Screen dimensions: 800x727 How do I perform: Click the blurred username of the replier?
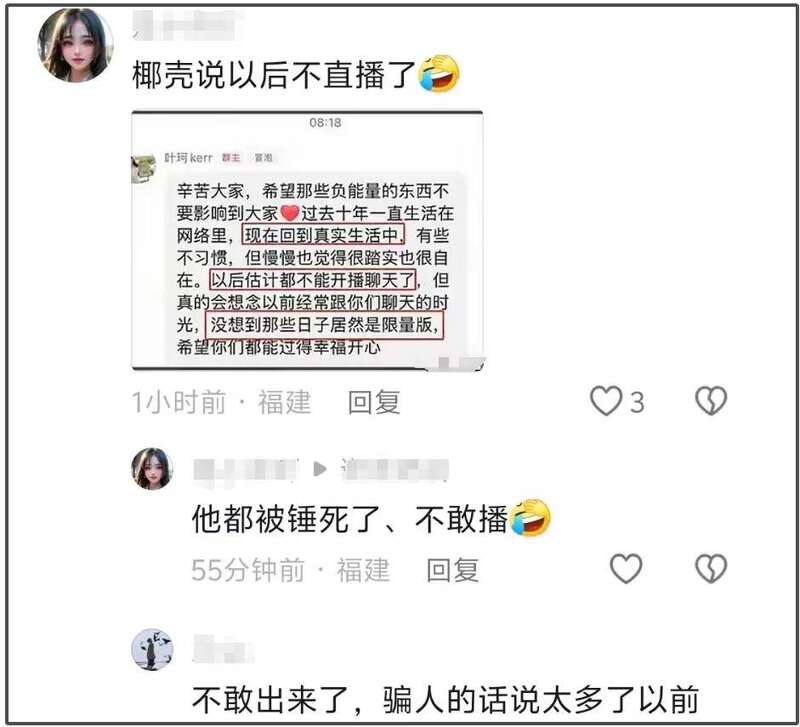pos(246,470)
